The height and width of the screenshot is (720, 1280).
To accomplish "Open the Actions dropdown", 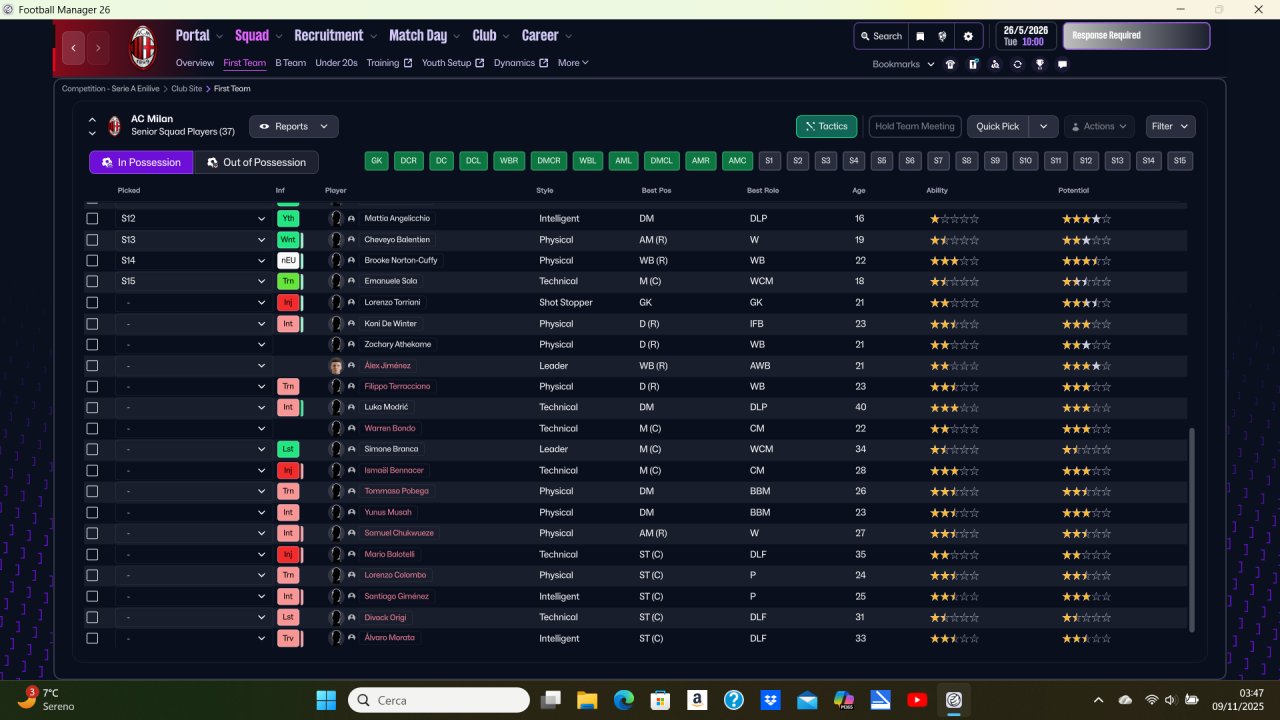I will [x=1099, y=127].
